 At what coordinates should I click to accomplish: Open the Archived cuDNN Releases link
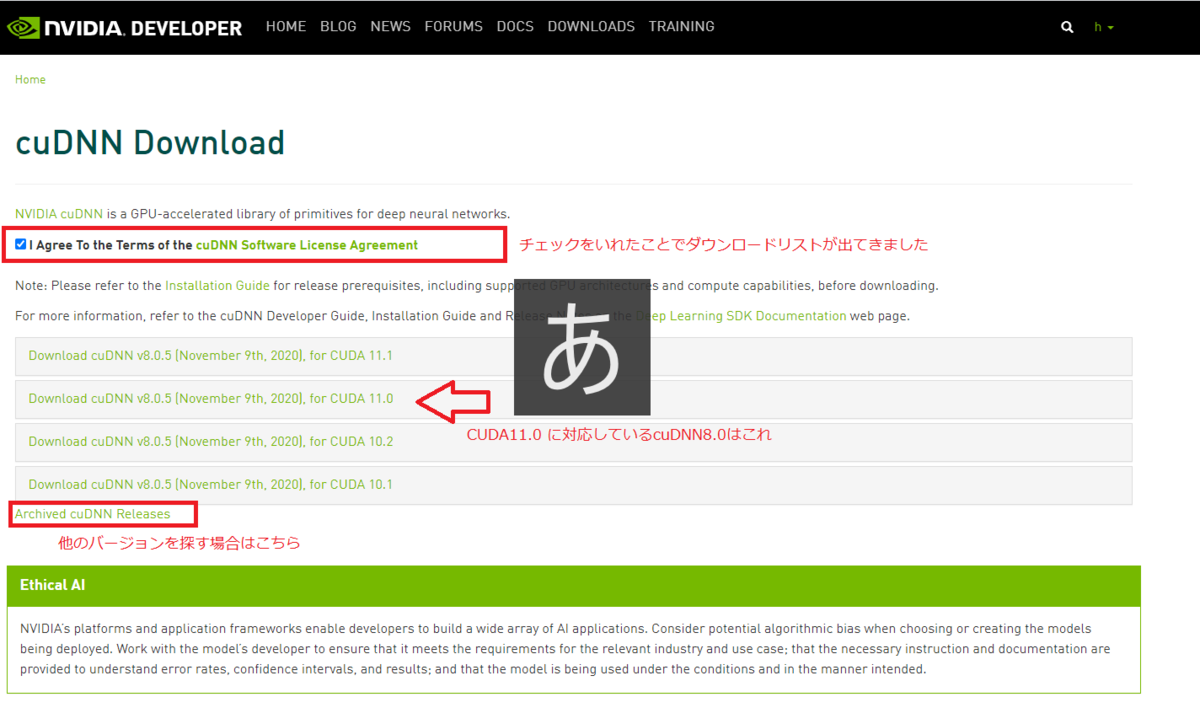click(92, 514)
